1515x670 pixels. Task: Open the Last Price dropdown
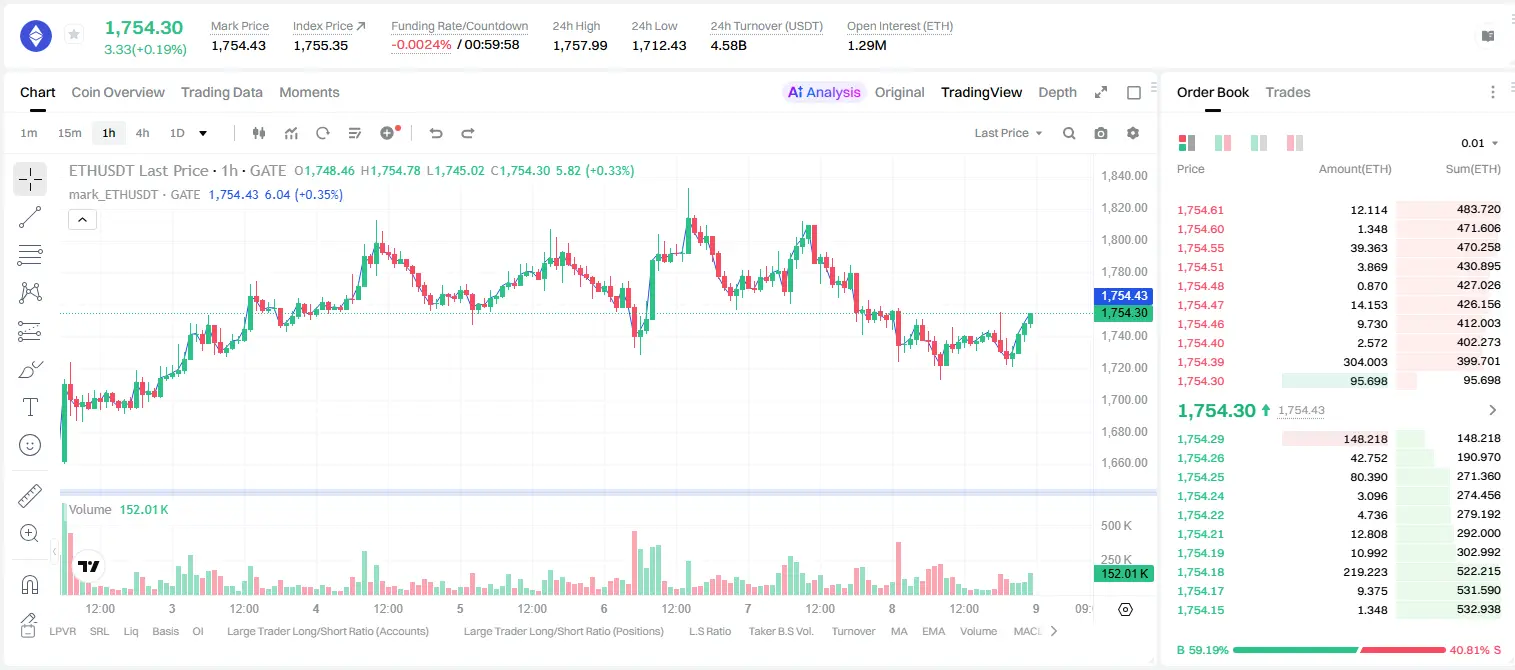(1008, 133)
